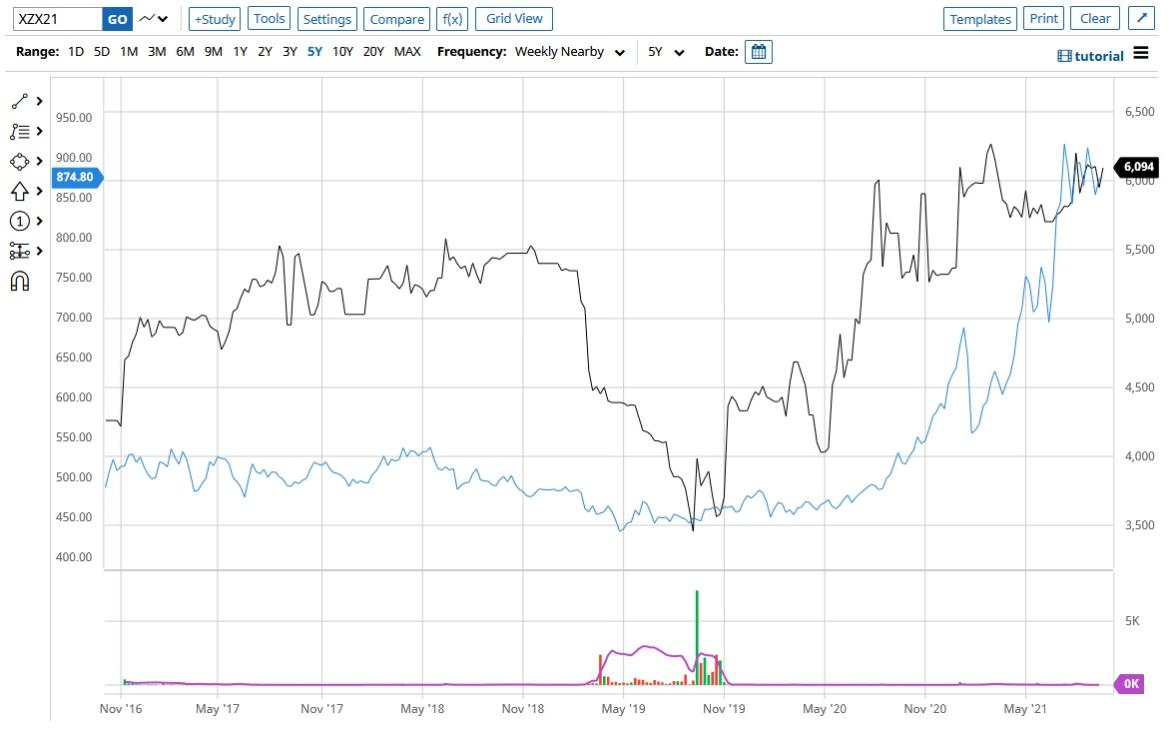Image resolution: width=1175 pixels, height=737 pixels.
Task: Open the Tools menu
Action: [269, 18]
